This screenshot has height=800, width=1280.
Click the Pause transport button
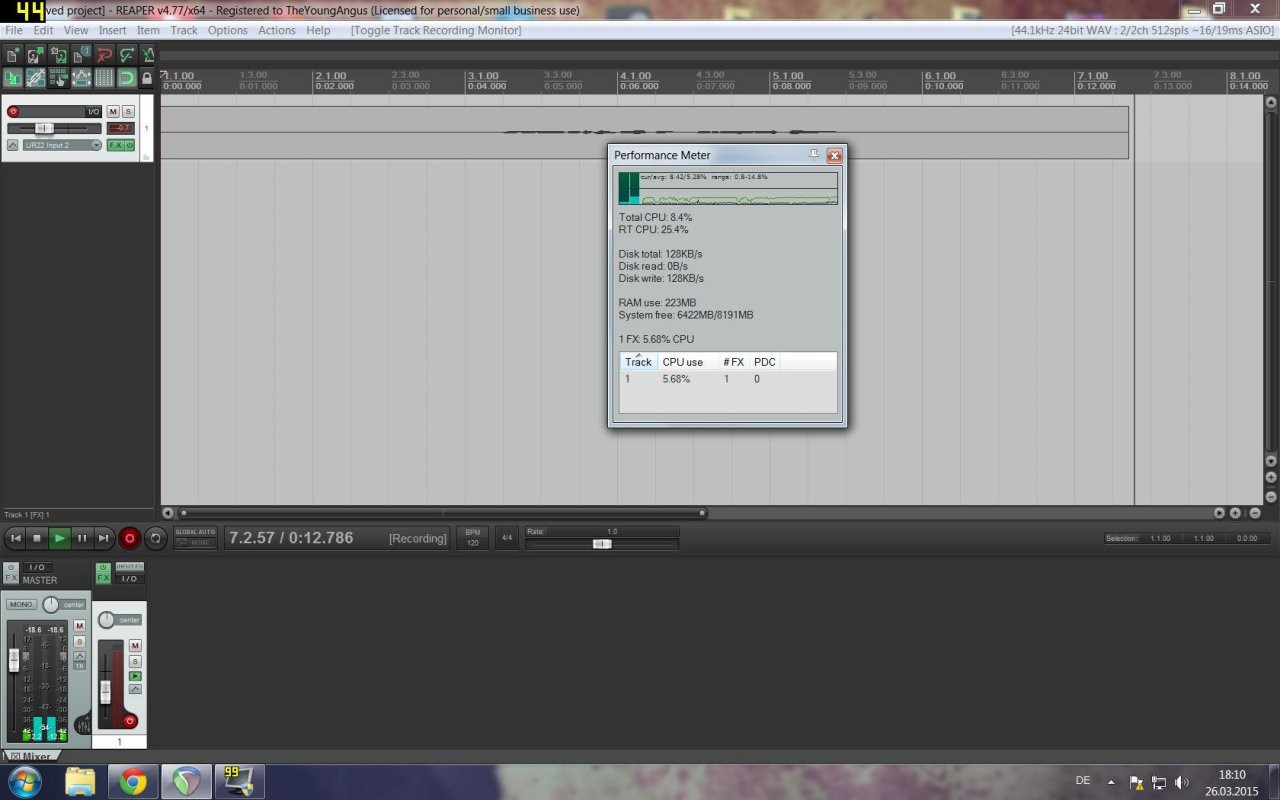pos(82,538)
